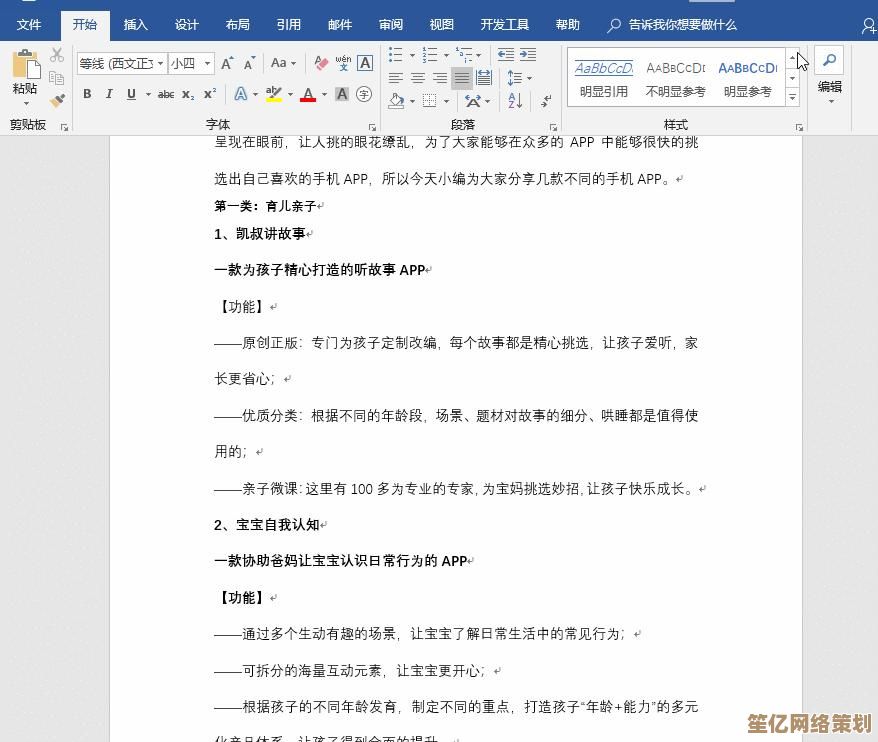Apply yellow text highlight color

[x=274, y=94]
